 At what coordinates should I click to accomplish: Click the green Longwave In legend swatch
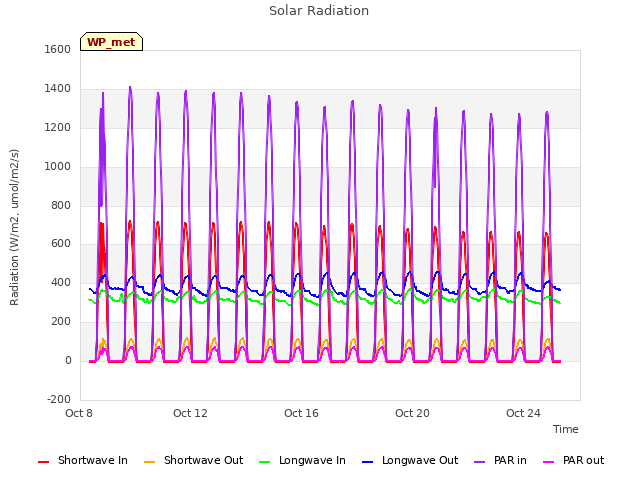pyautogui.click(x=265, y=462)
